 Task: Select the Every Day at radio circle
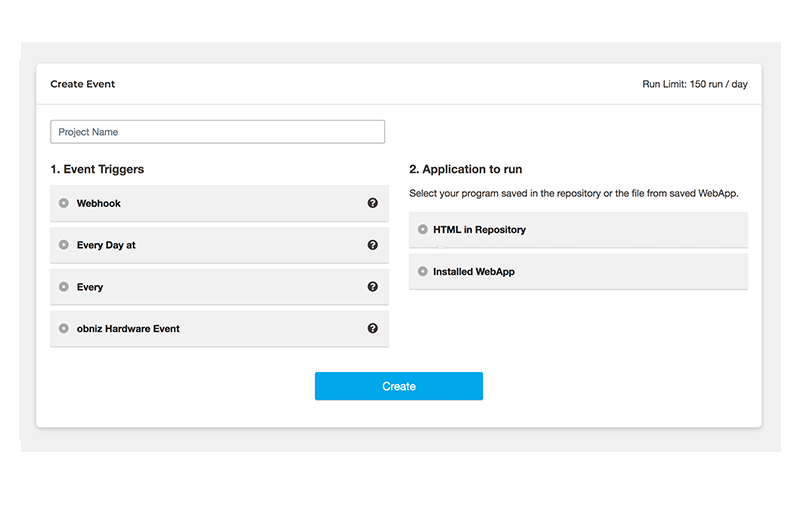pos(64,245)
